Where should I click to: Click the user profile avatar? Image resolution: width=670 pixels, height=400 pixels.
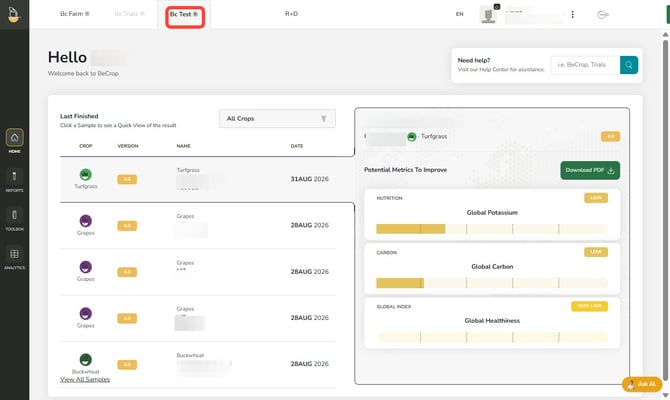(x=488, y=15)
